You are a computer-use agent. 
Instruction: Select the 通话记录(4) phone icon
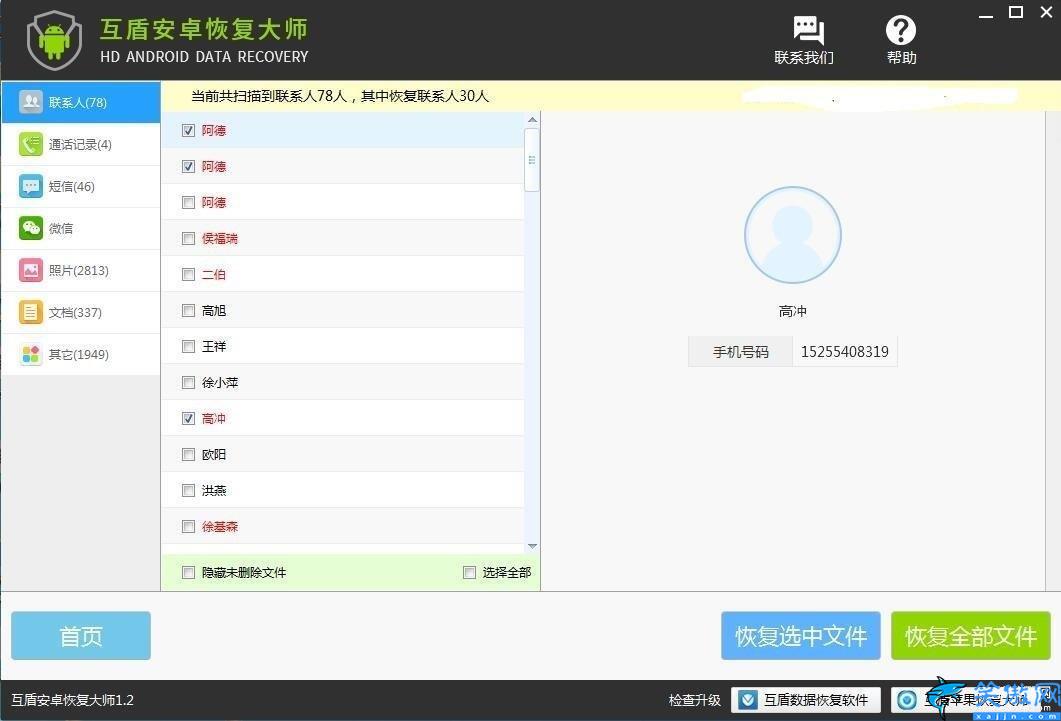[x=30, y=144]
